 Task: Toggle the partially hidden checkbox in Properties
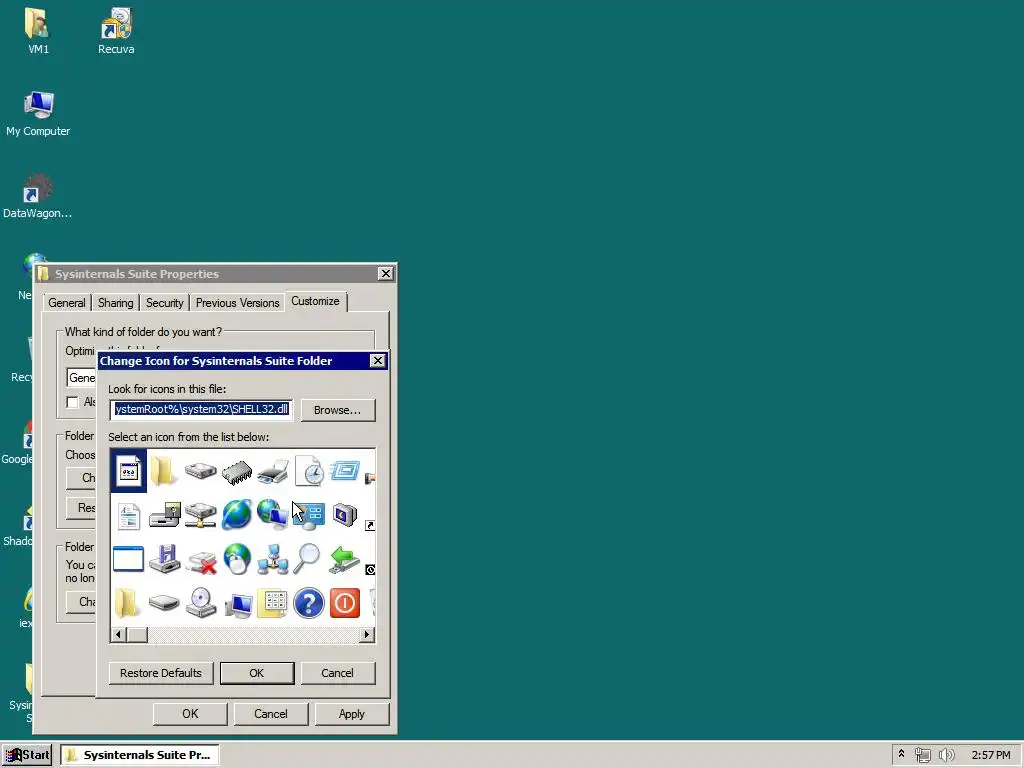point(72,402)
